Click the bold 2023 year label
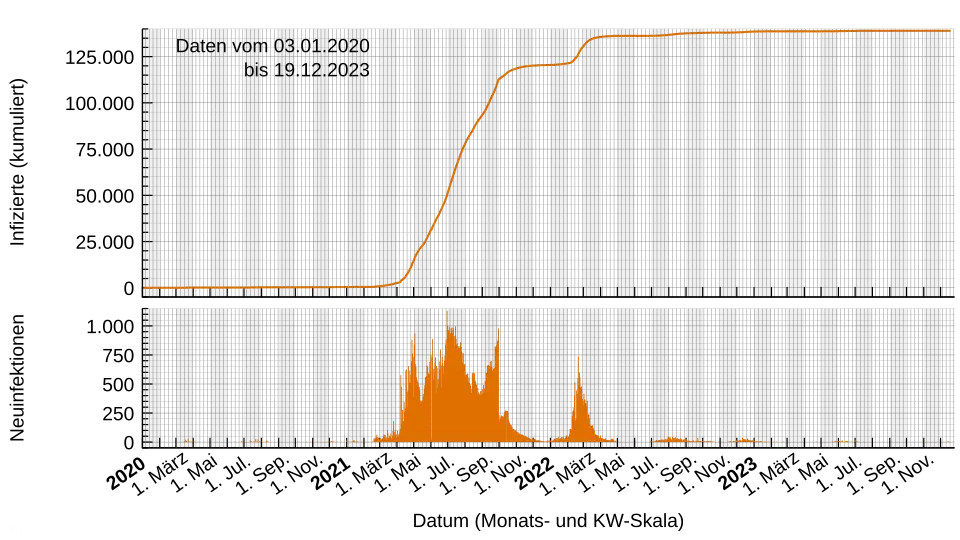 pyautogui.click(x=738, y=474)
